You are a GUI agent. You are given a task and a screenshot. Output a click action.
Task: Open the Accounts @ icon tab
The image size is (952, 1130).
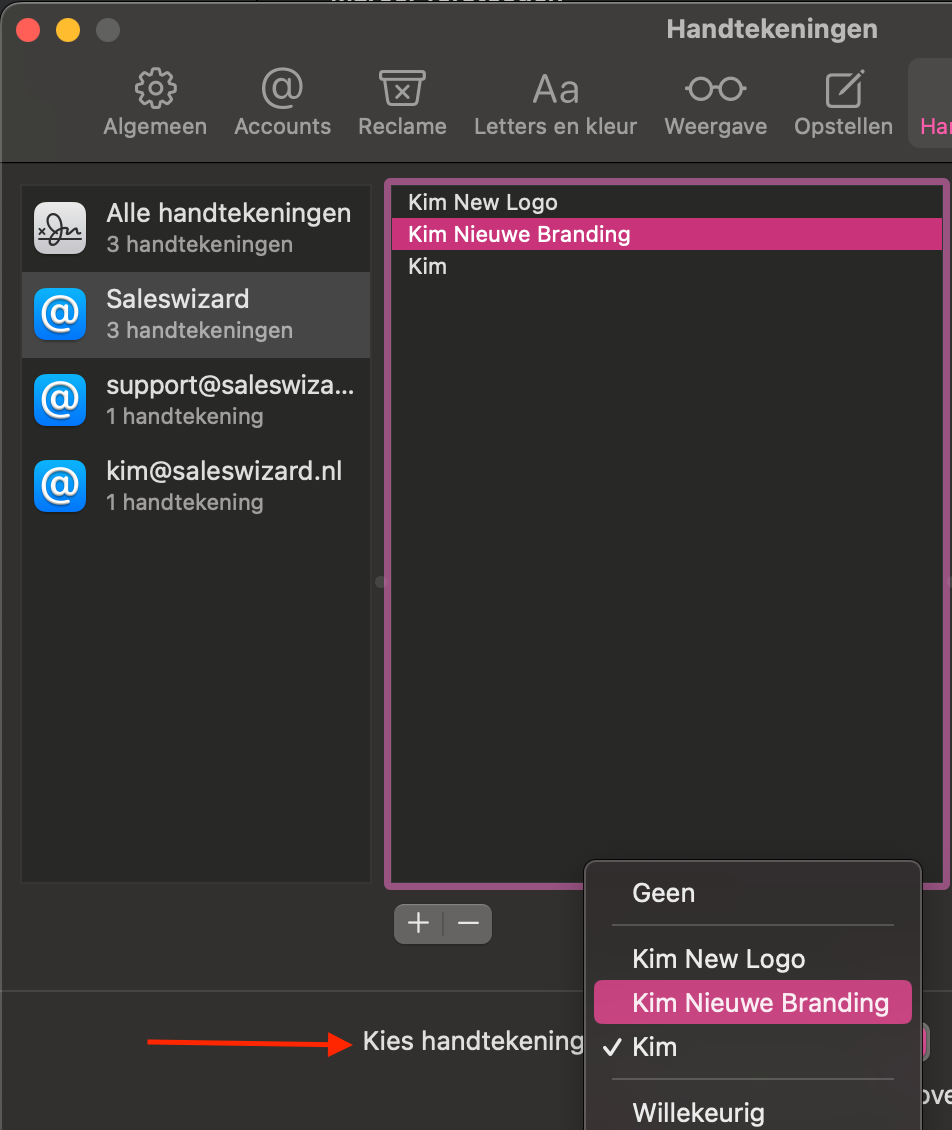(x=282, y=89)
